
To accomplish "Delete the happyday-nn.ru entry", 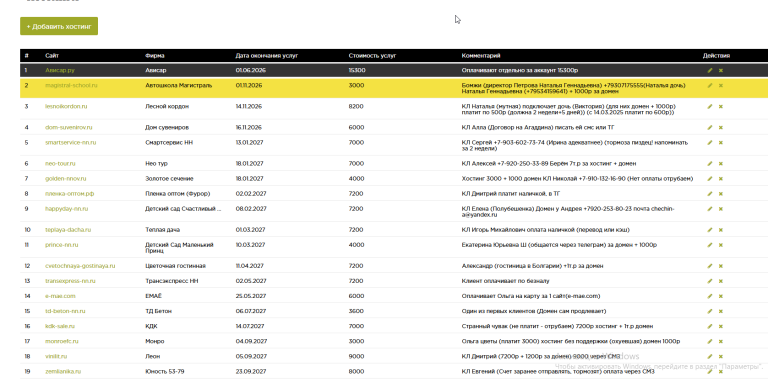I will 720,209.
